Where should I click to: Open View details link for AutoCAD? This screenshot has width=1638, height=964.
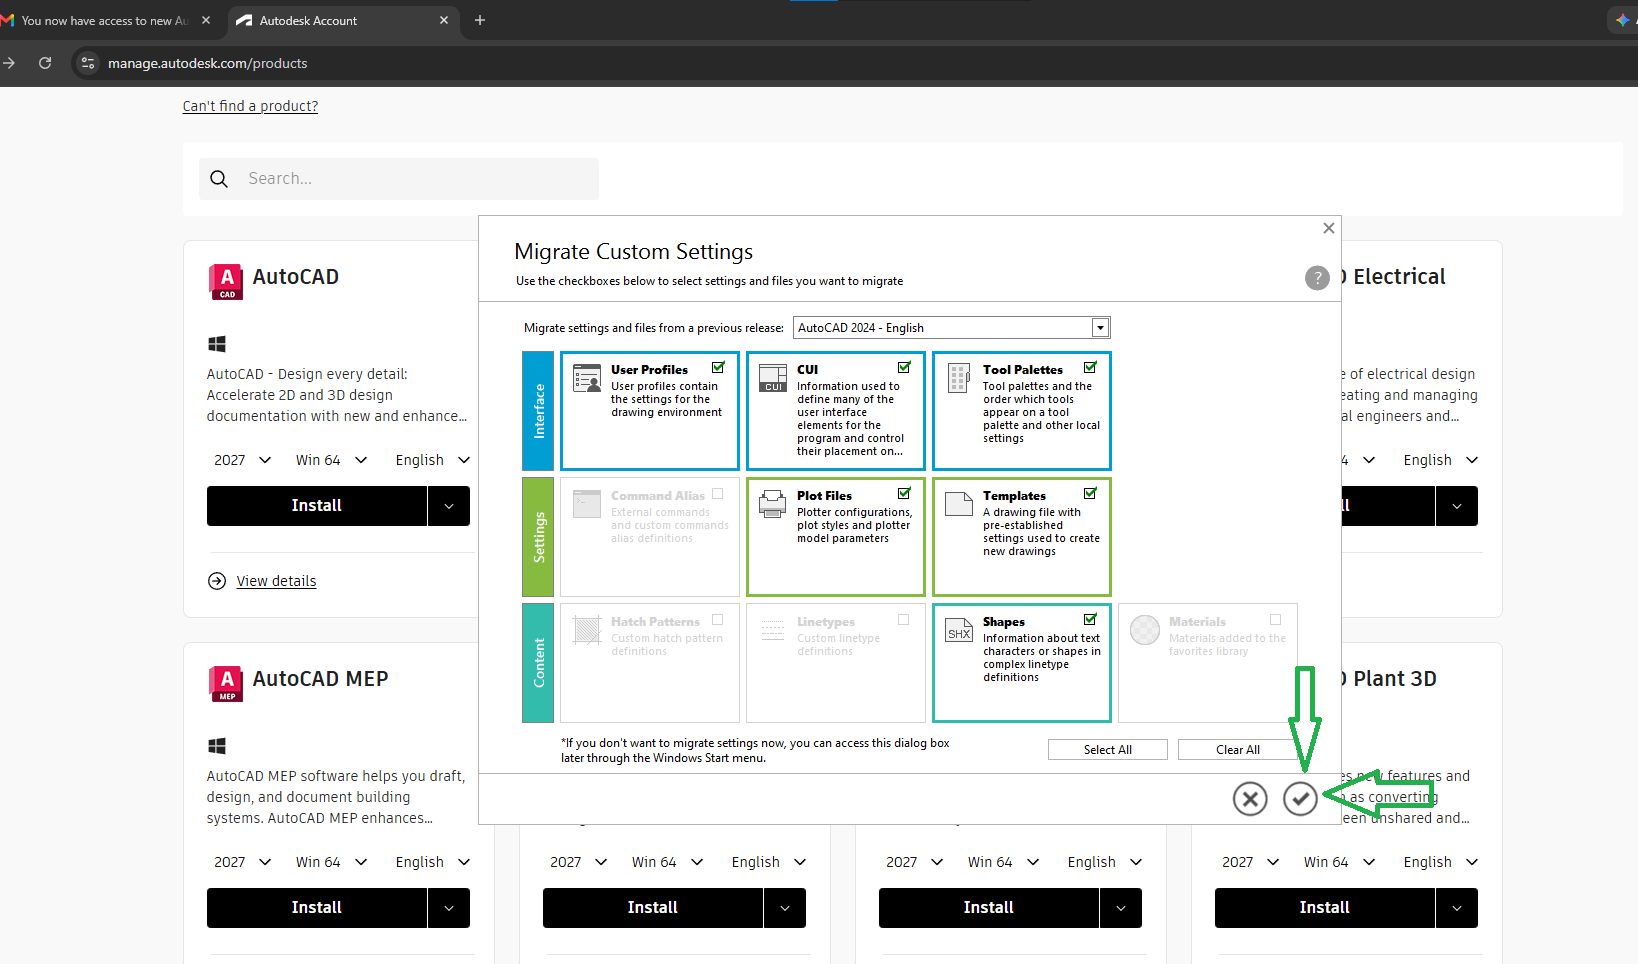click(x=276, y=581)
